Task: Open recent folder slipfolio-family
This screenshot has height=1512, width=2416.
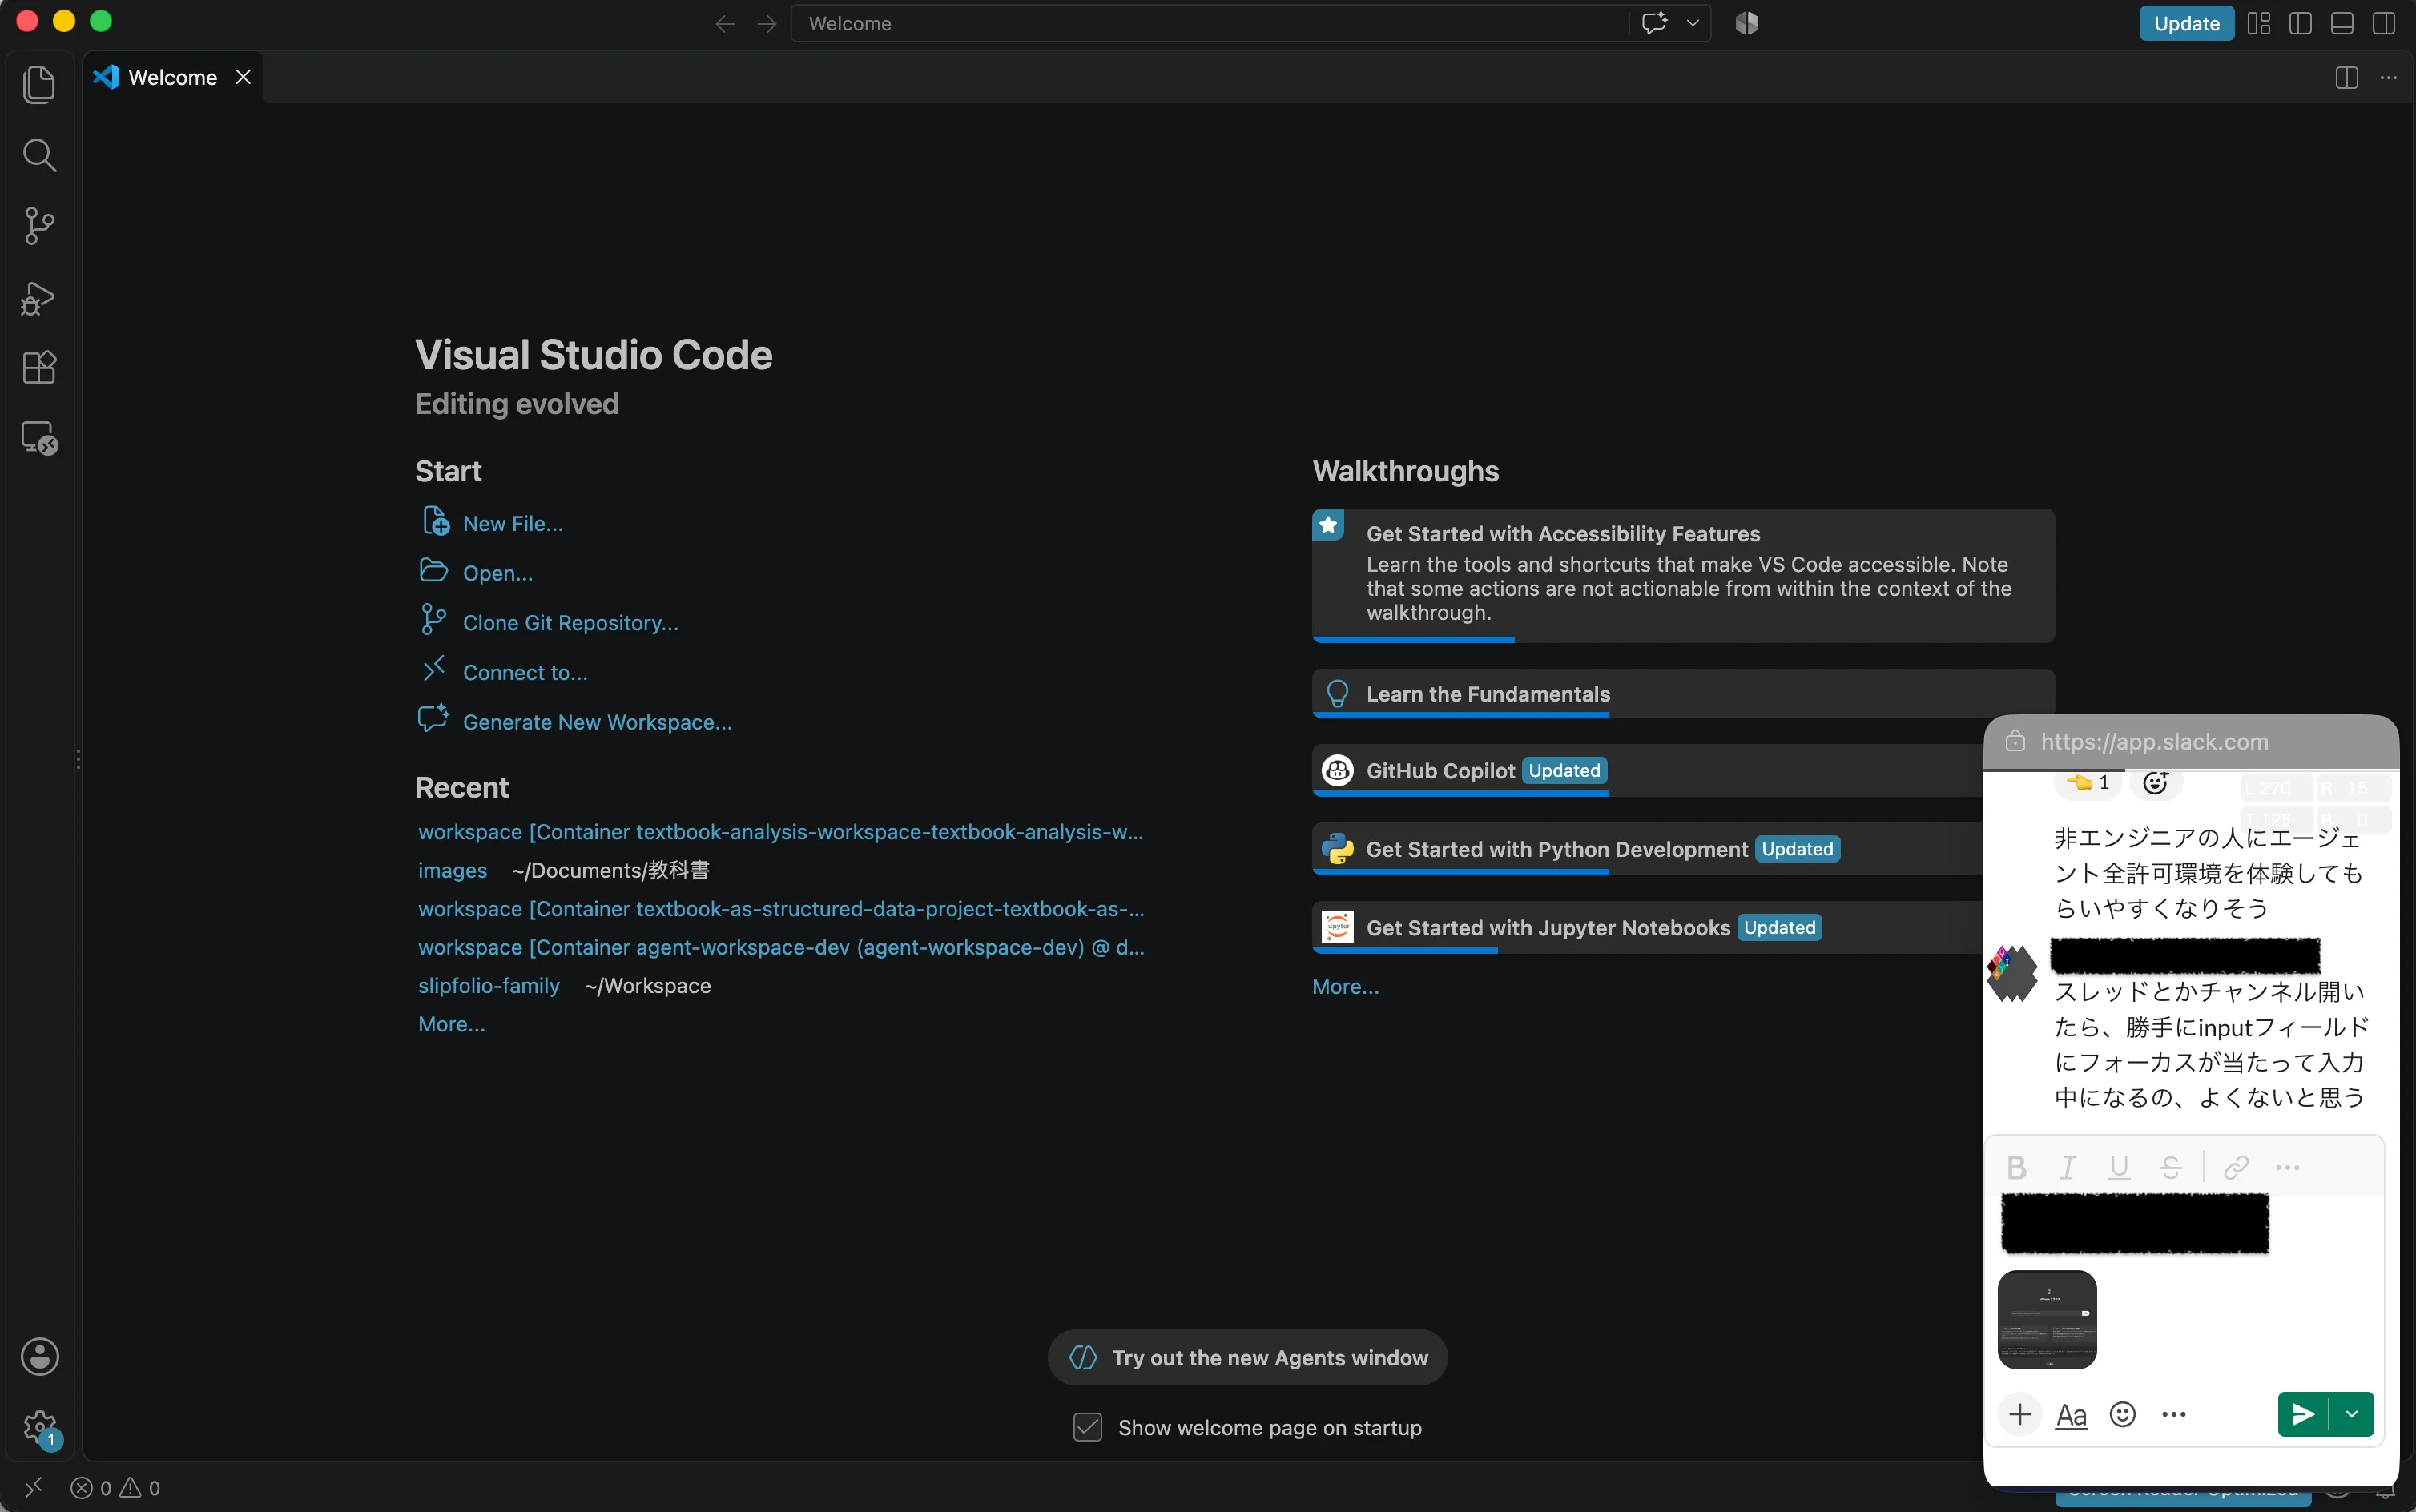Action: [x=488, y=986]
